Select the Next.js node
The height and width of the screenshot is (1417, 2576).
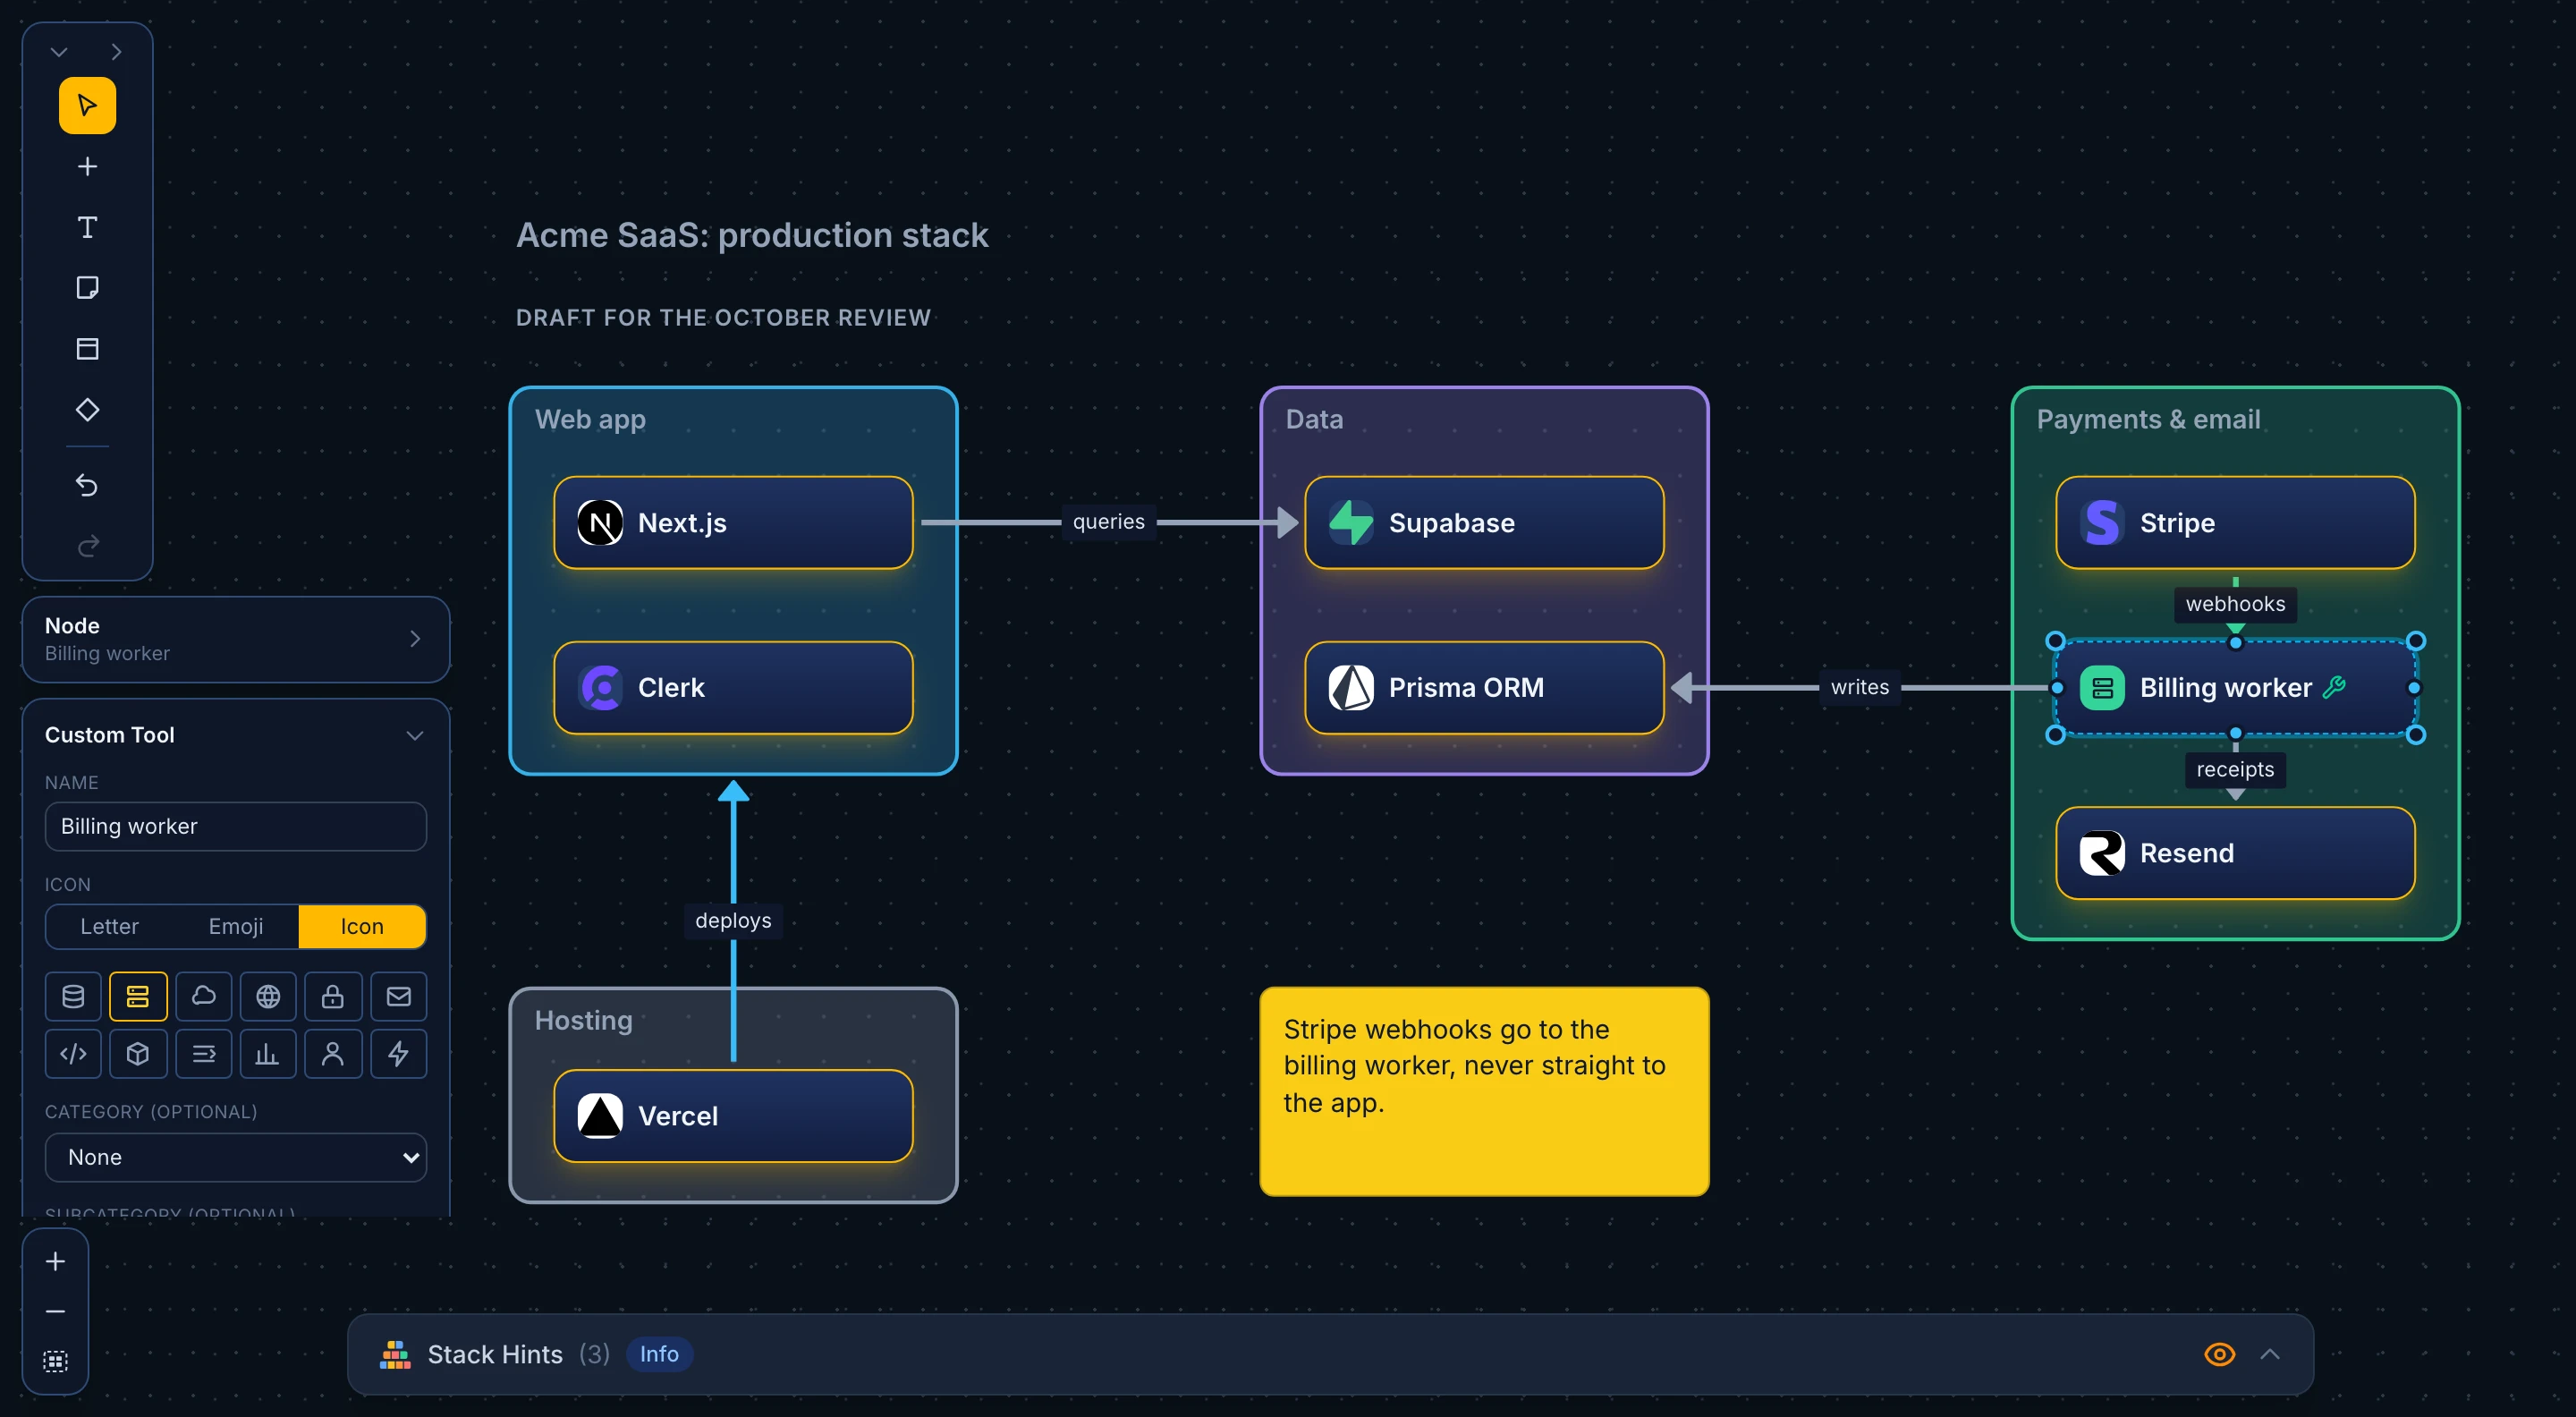733,522
